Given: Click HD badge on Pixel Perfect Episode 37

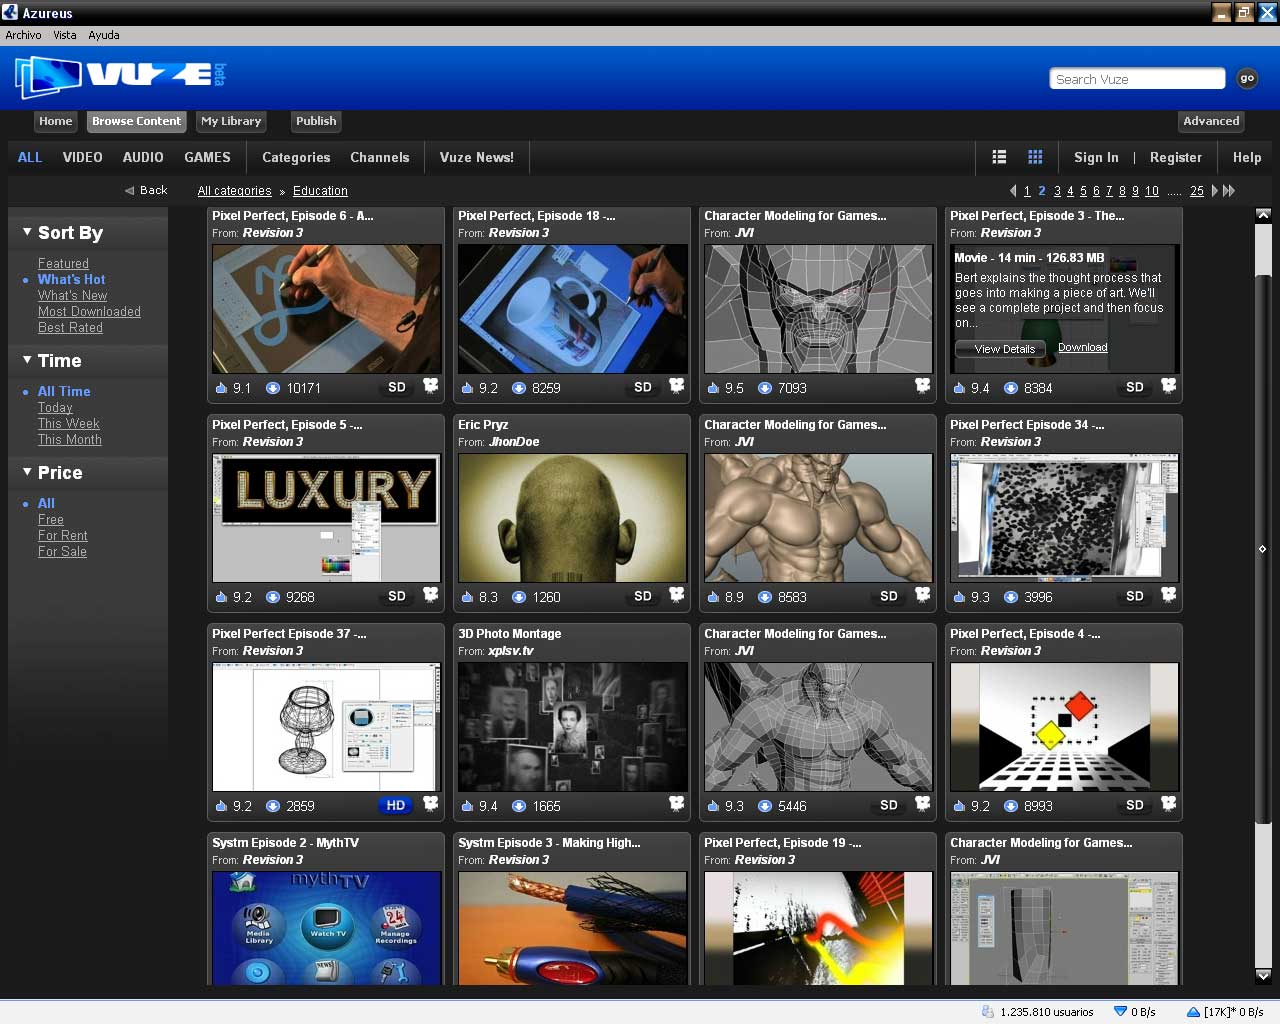Looking at the screenshot, I should click(396, 805).
